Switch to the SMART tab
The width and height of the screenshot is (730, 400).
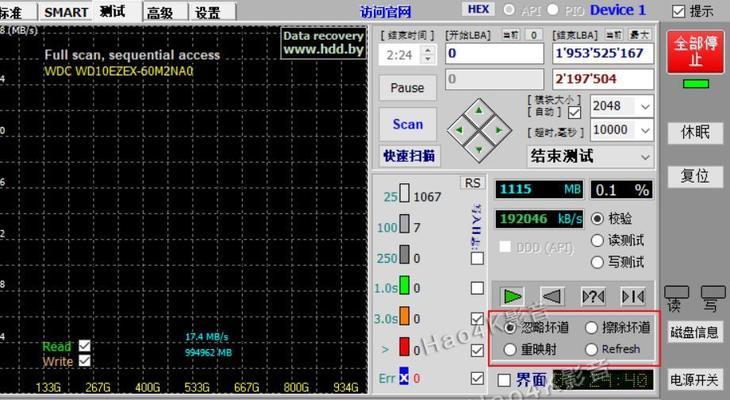(x=66, y=12)
